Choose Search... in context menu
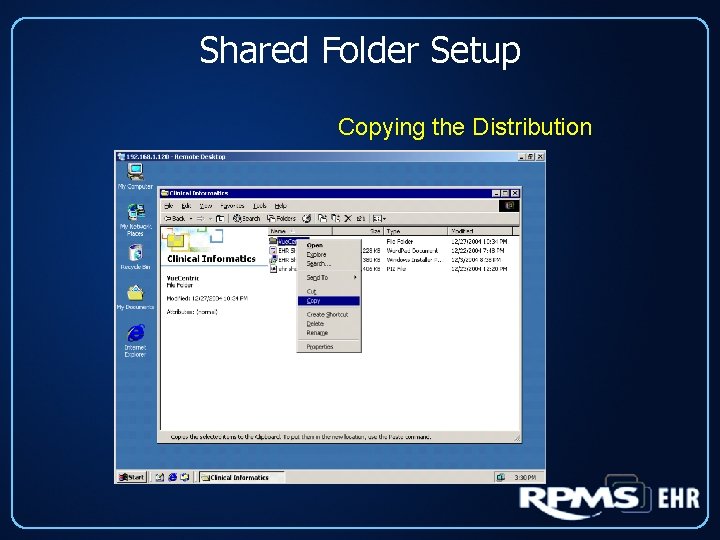This screenshot has height=540, width=720. (329, 264)
